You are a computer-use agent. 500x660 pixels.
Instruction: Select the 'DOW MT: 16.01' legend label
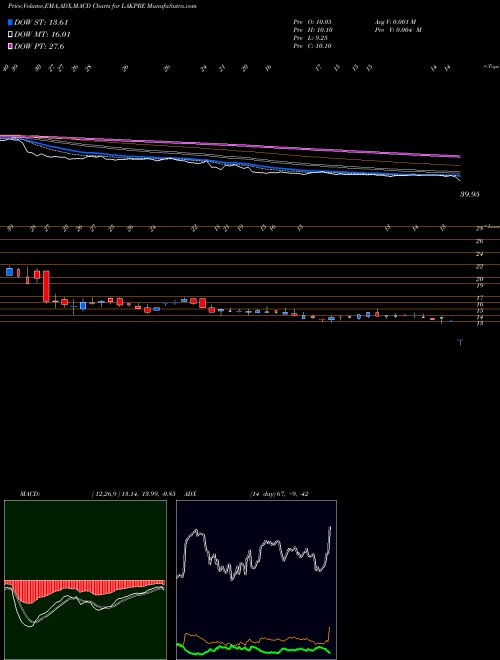click(x=42, y=35)
